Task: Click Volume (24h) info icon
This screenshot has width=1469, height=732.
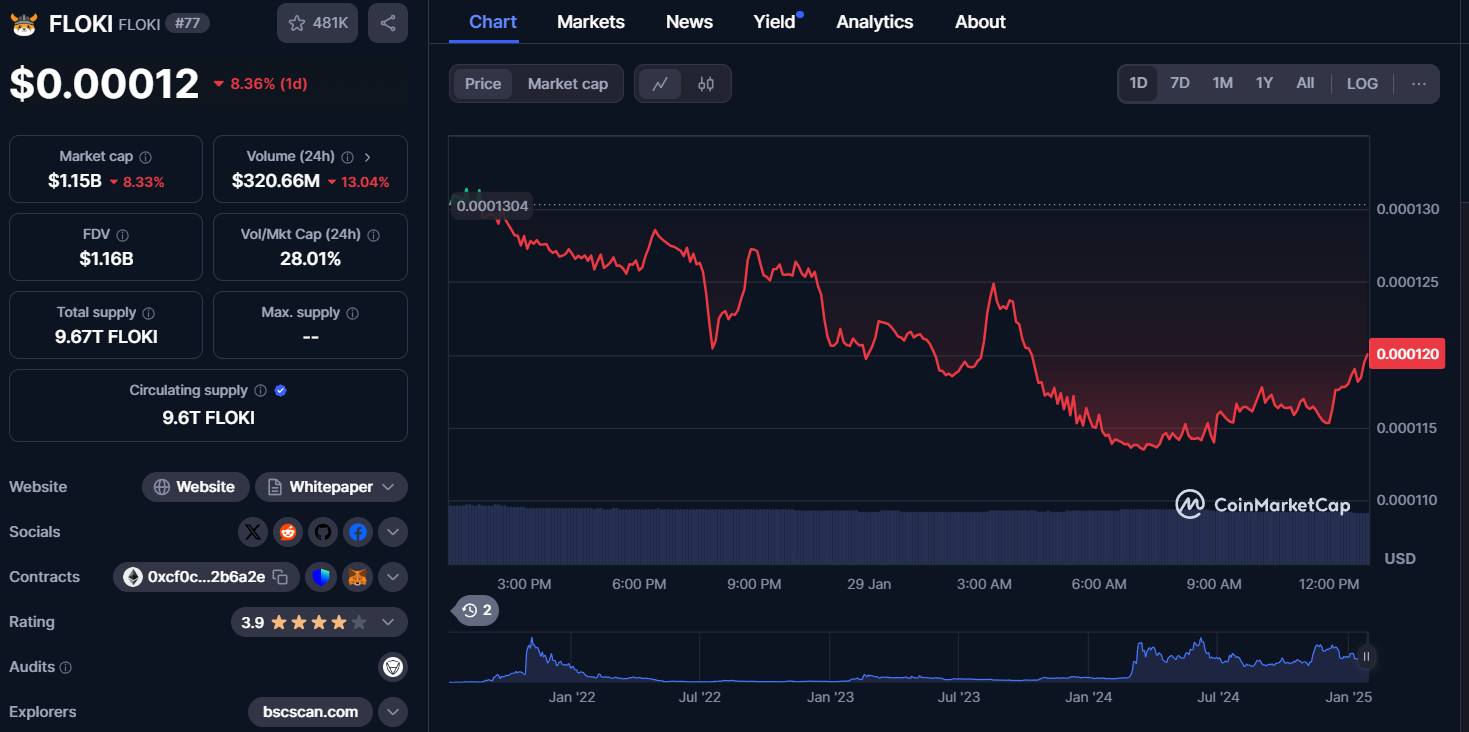Action: click(348, 157)
